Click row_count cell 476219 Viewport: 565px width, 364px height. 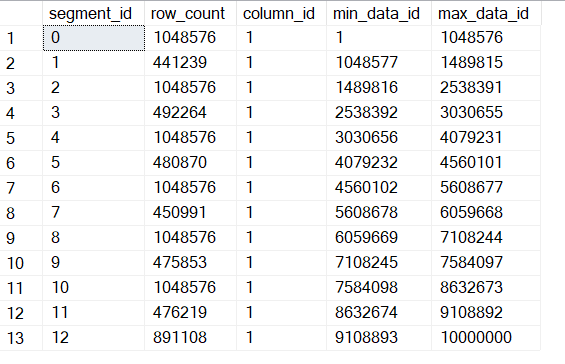click(x=191, y=313)
